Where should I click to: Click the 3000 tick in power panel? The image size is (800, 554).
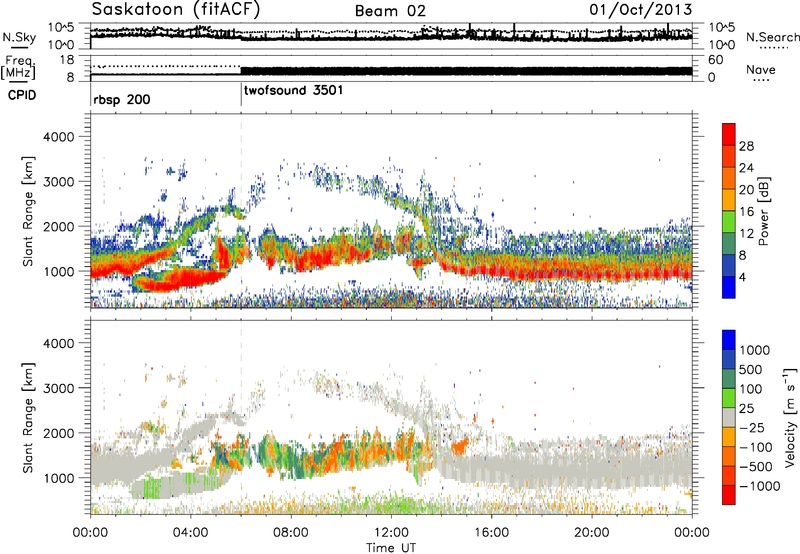click(58, 182)
